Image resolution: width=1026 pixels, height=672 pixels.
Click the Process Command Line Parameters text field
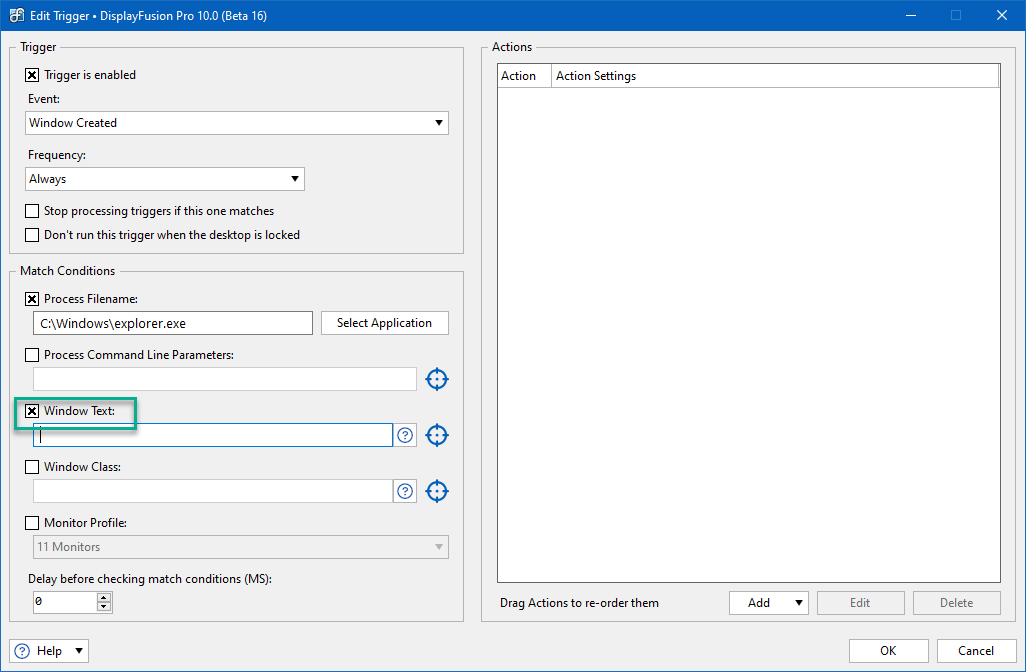coord(225,379)
